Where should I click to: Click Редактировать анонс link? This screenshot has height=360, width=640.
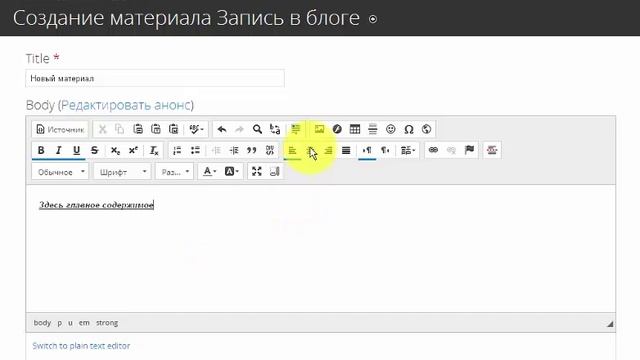tap(127, 105)
